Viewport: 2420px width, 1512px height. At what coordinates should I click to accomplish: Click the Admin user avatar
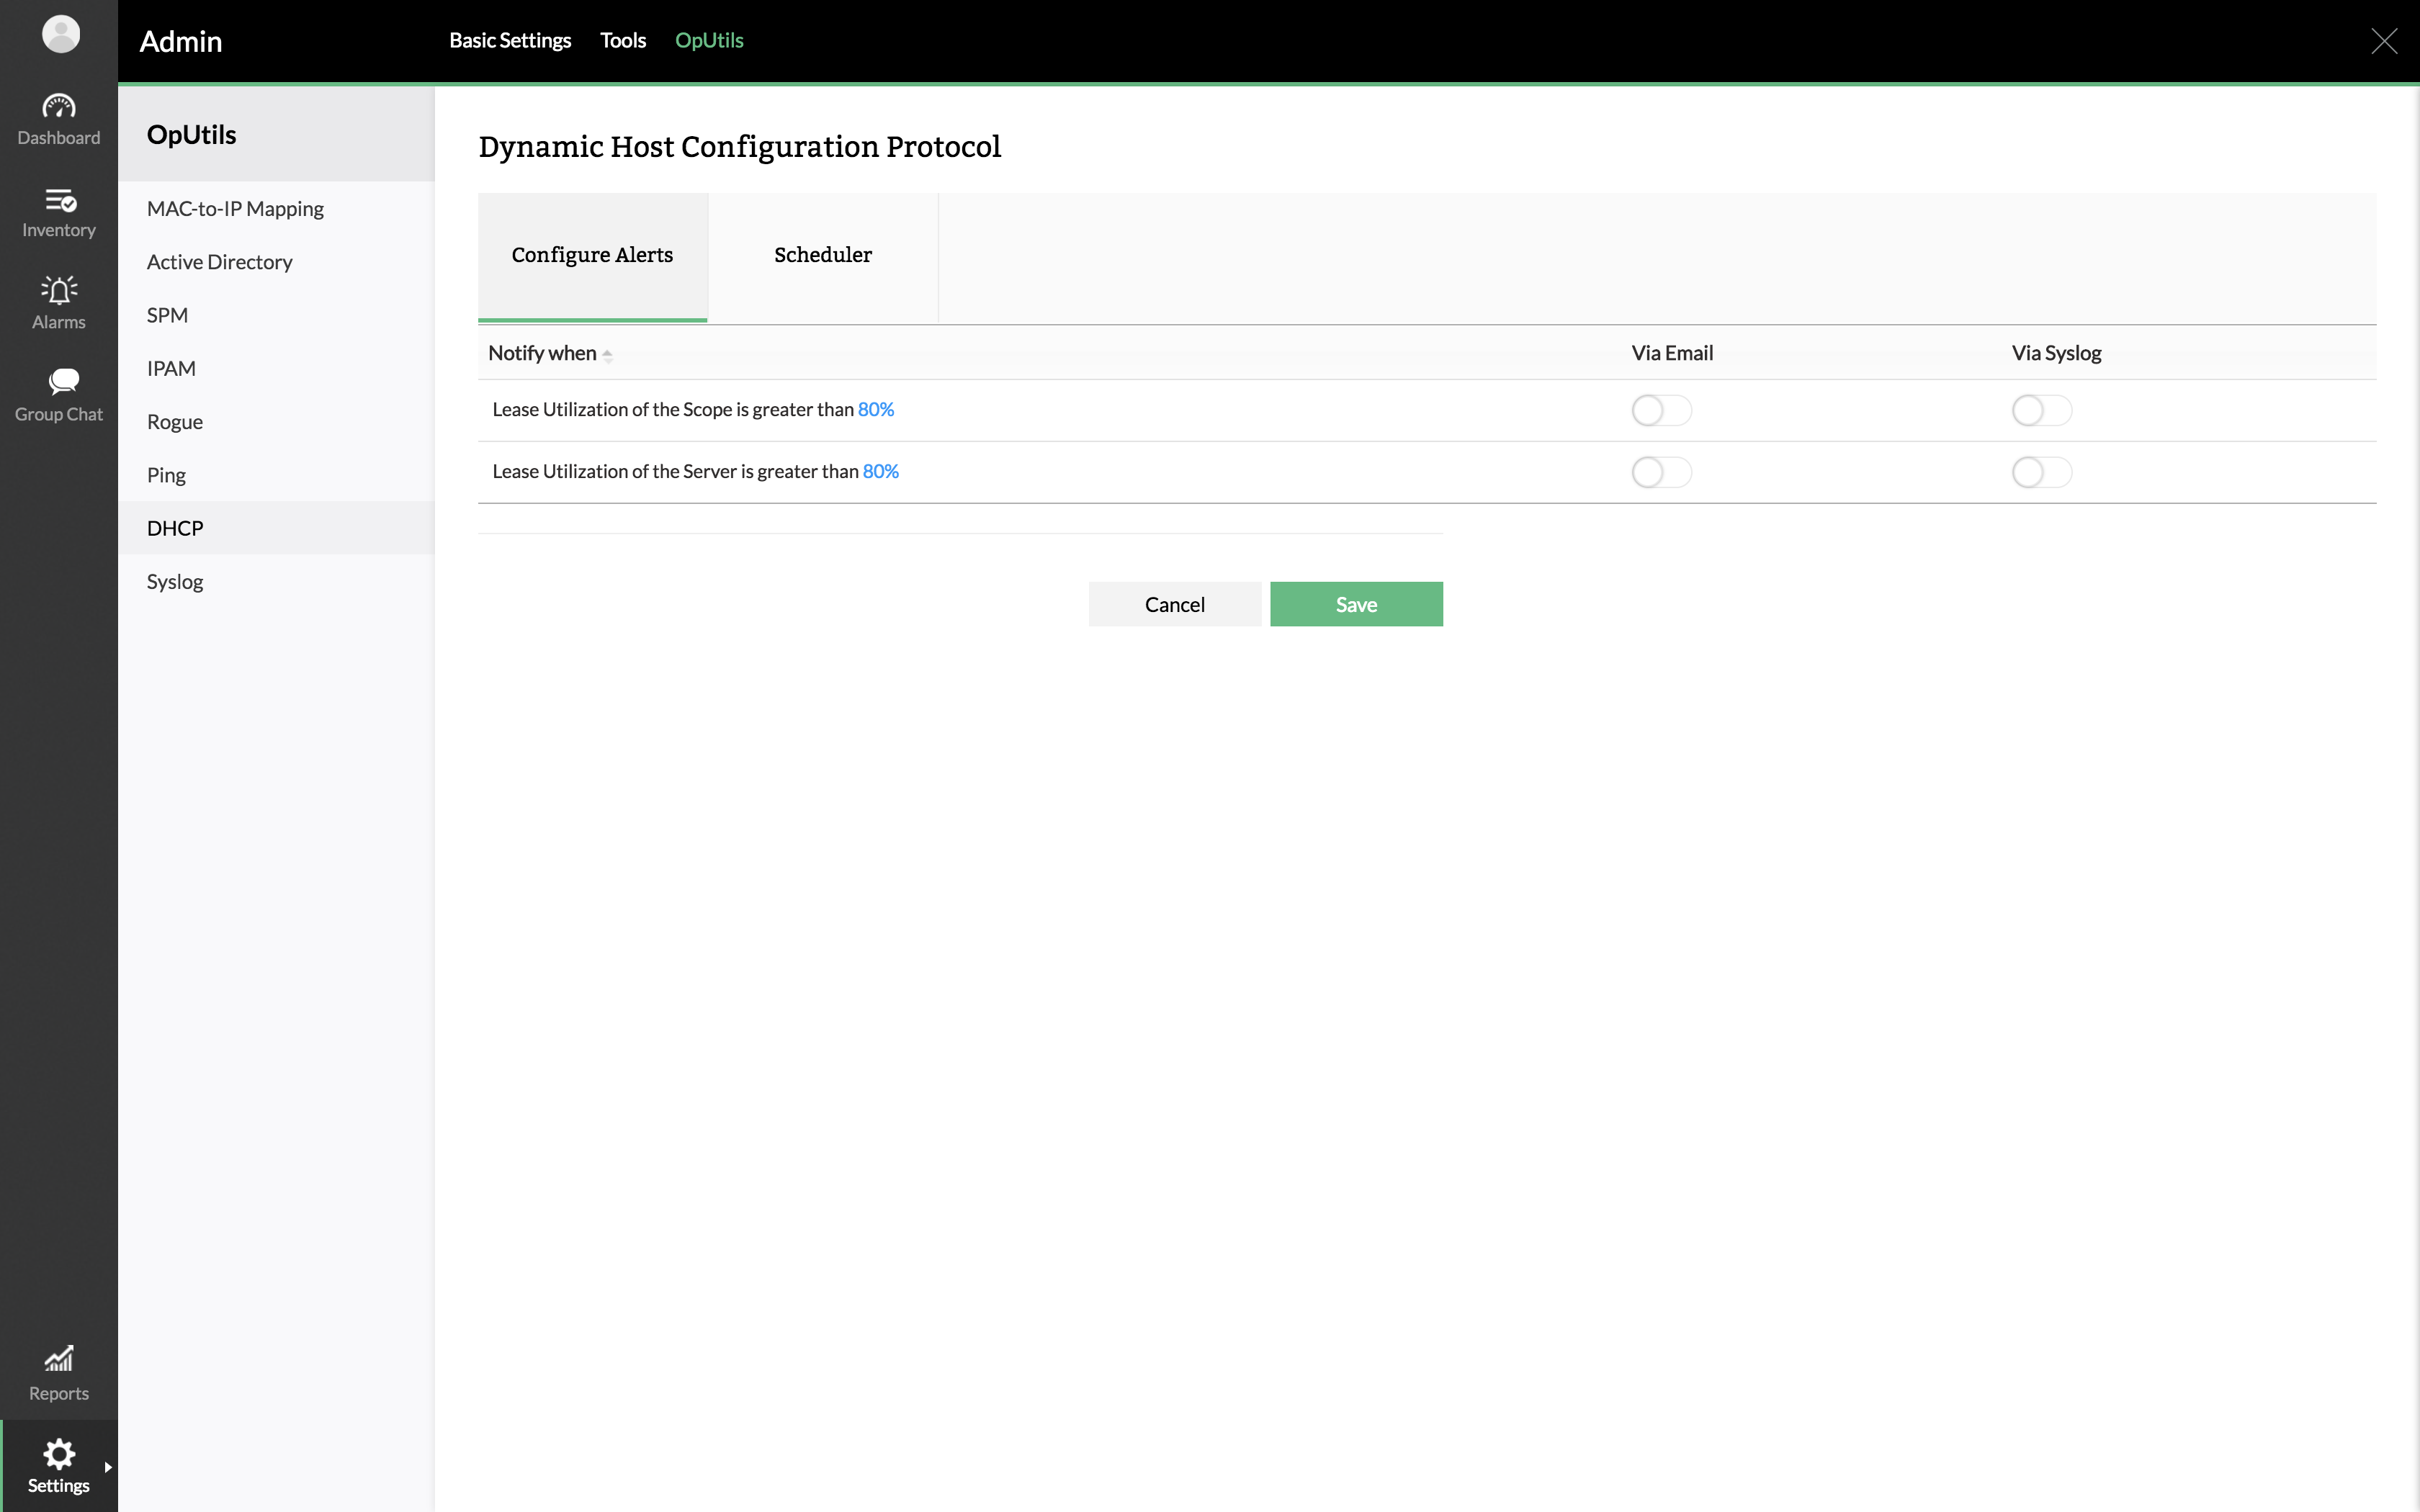60,33
